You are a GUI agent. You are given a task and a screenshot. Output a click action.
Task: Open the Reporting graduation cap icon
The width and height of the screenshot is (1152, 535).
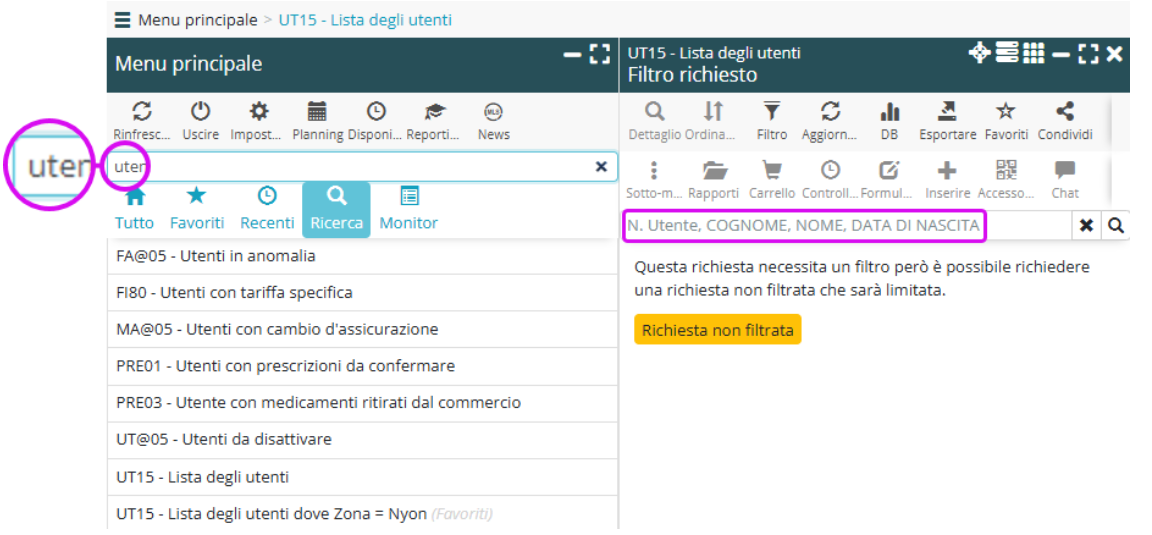434,112
